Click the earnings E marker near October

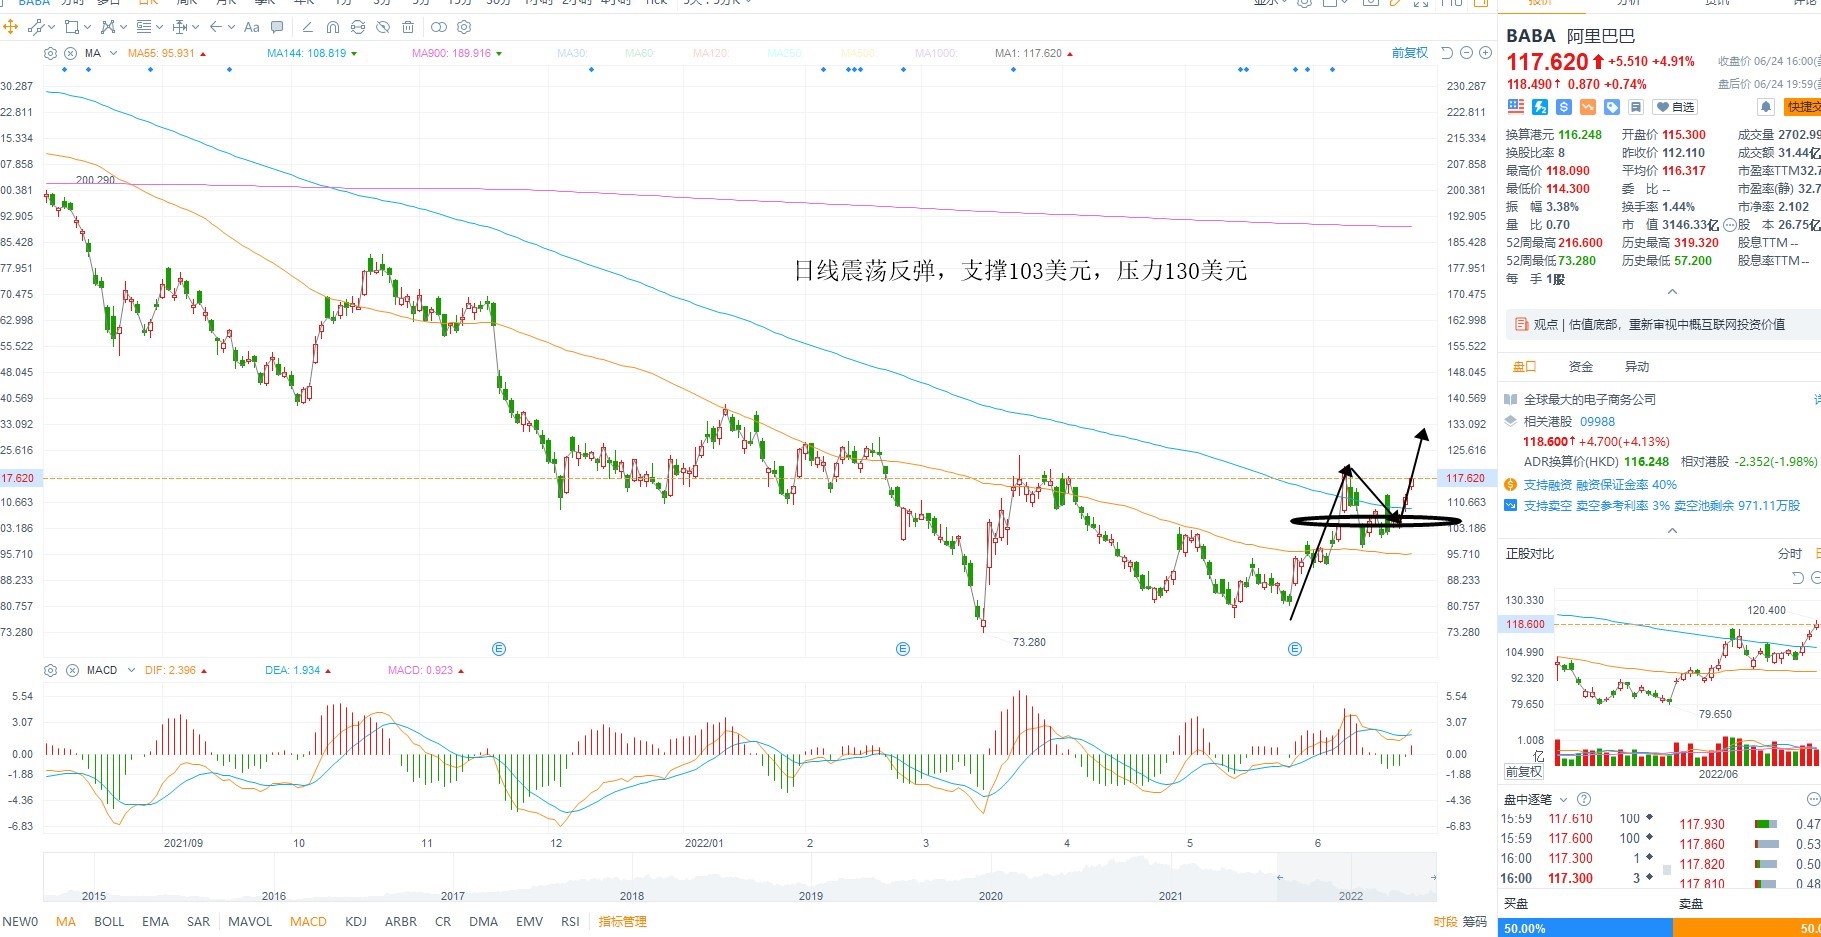[499, 649]
